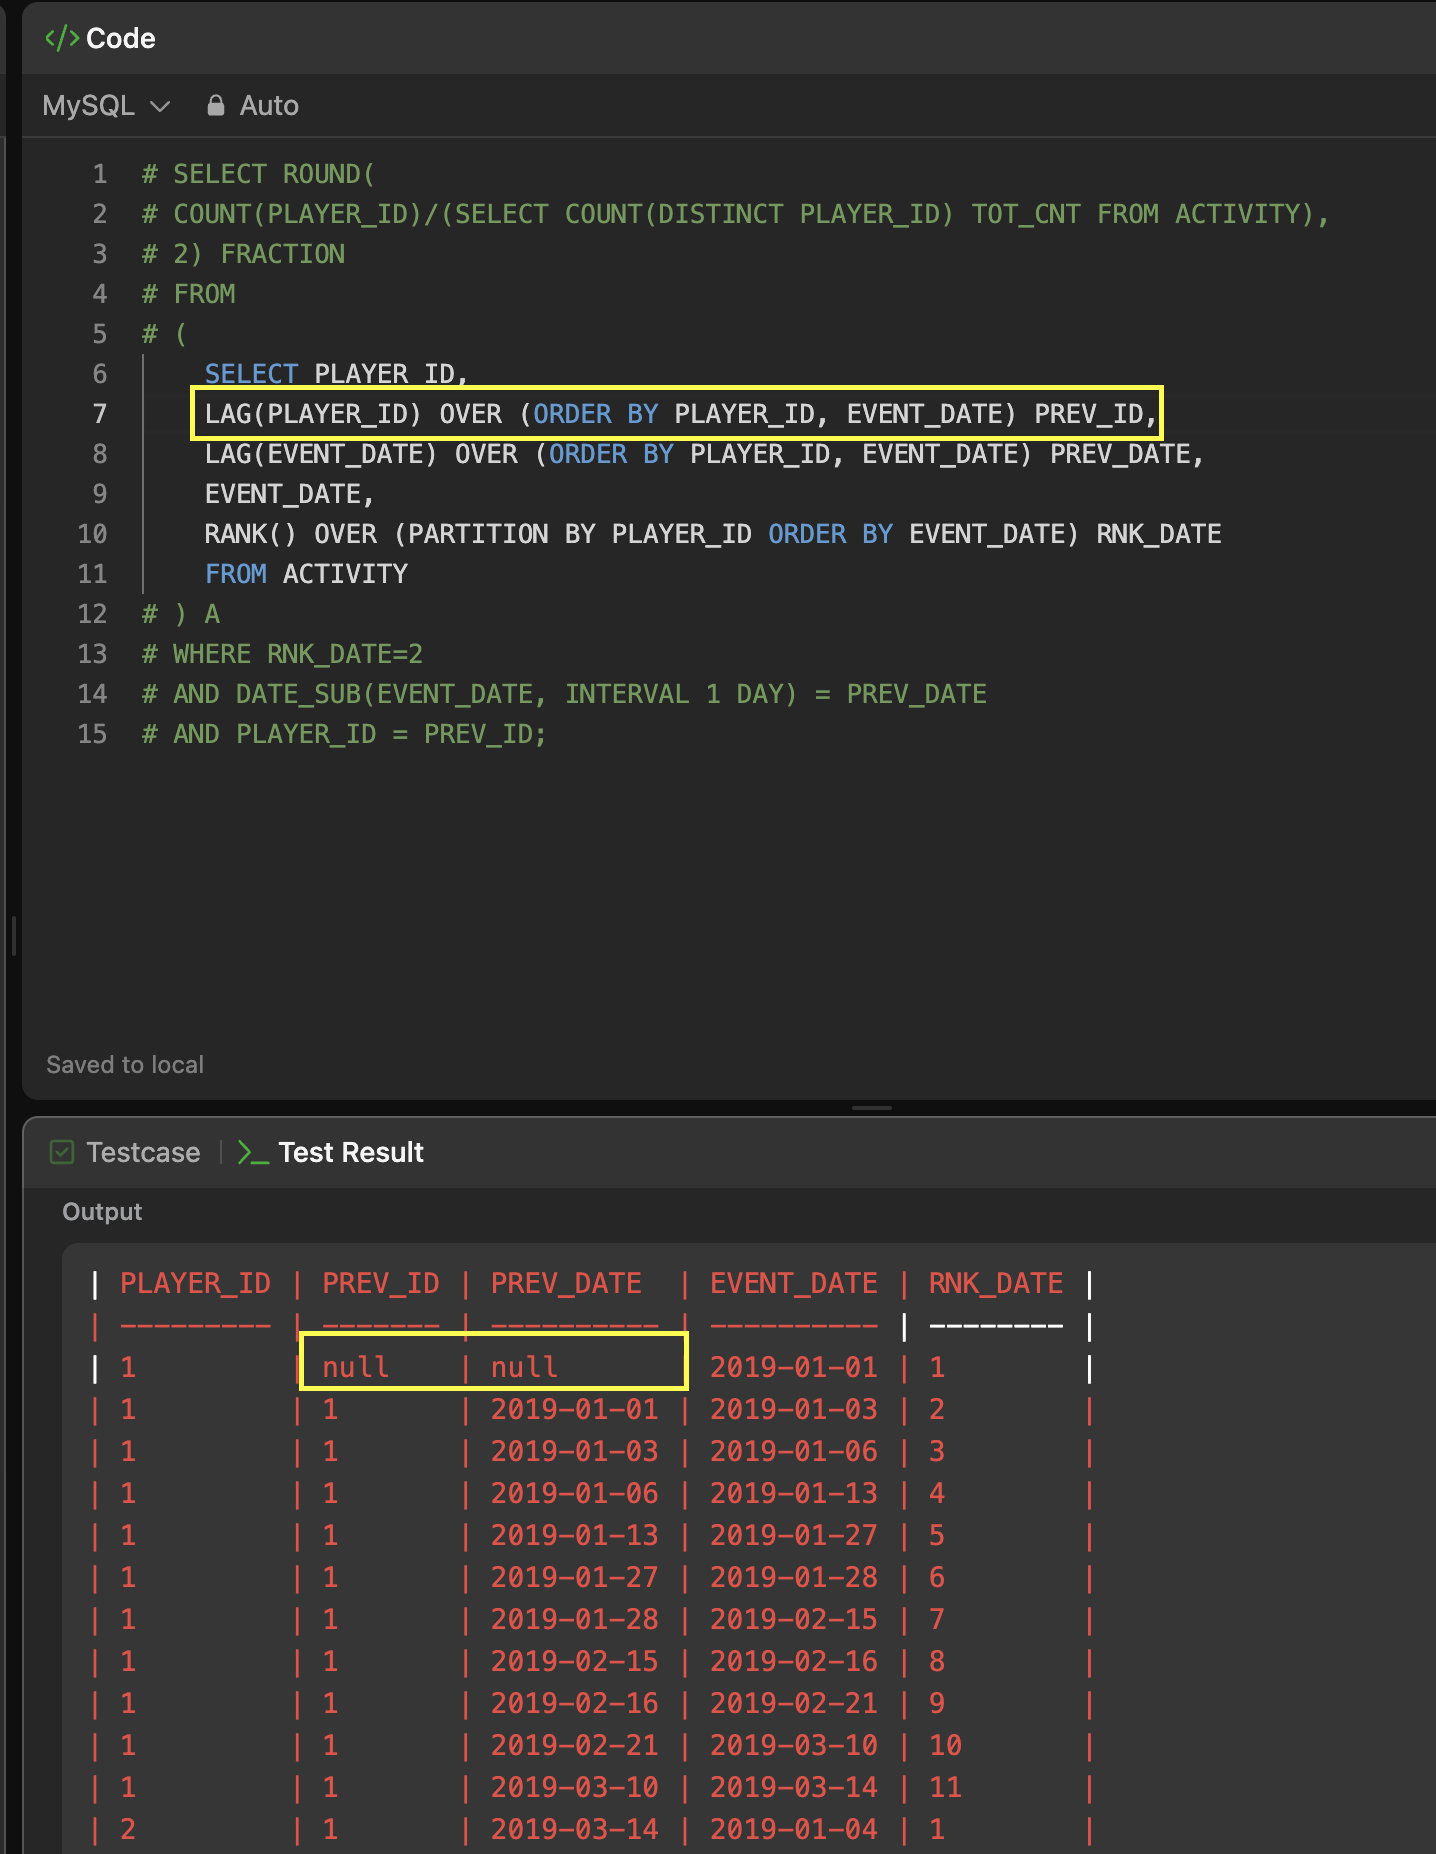This screenshot has height=1854, width=1436.
Task: Click EVENT_DATE cell 2019-01-27
Action: [x=794, y=1535]
